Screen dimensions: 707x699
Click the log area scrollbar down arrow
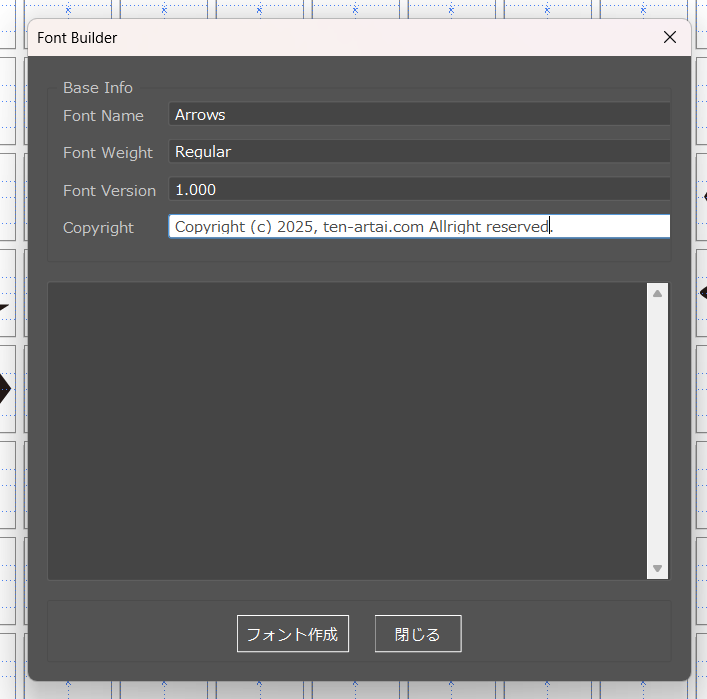click(657, 568)
